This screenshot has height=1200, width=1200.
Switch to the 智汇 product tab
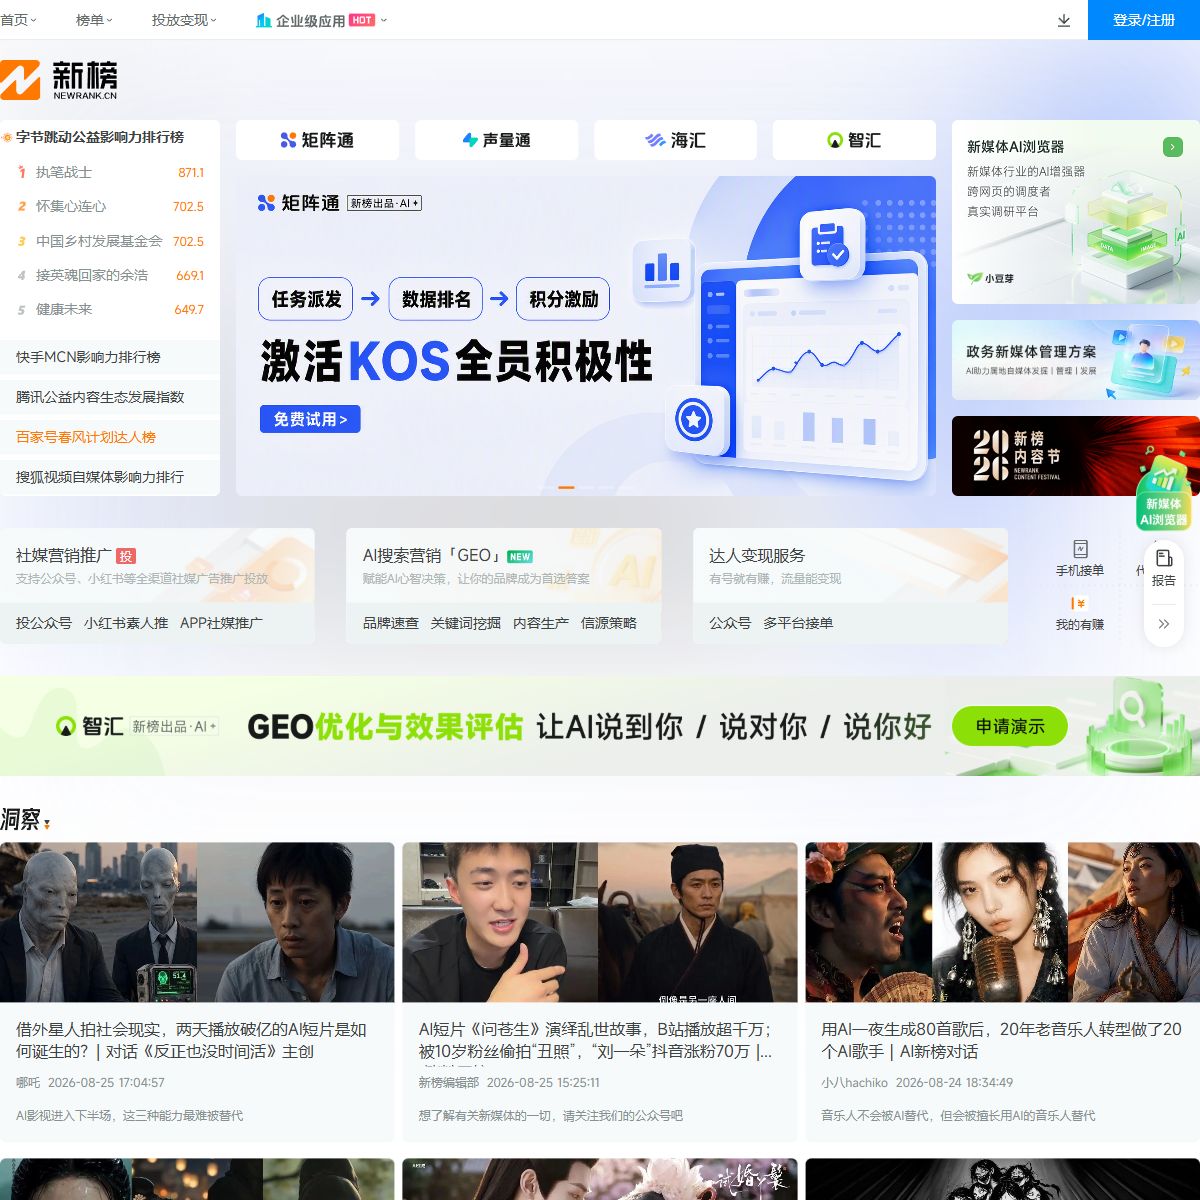[854, 140]
